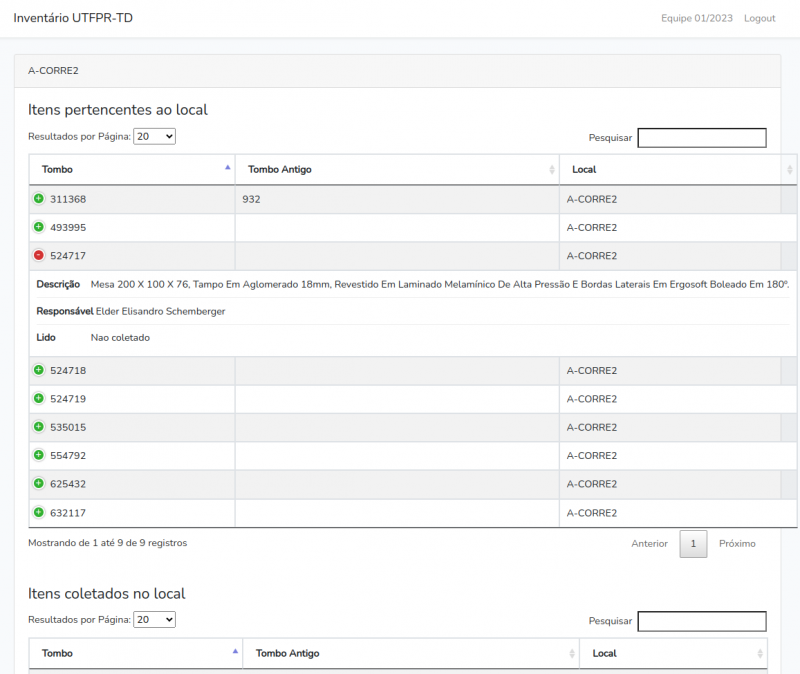Select tombo antigo value 932
Viewport: 800px width, 674px height.
251,199
